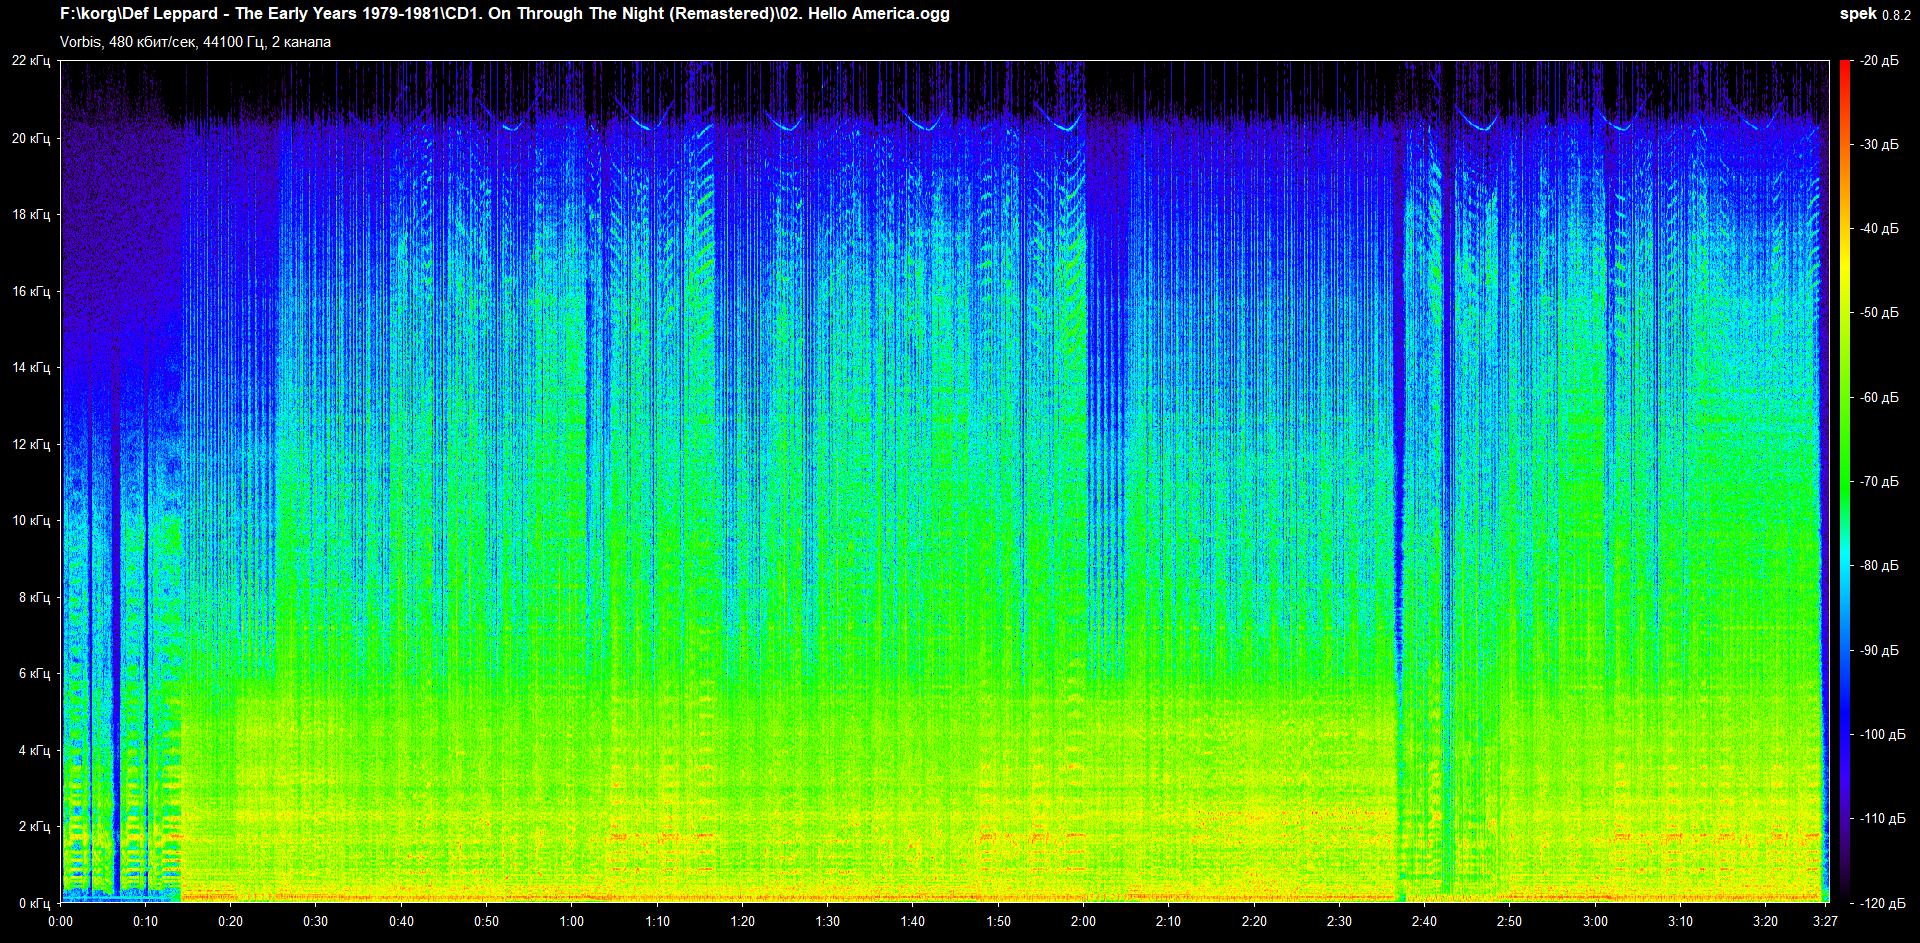Viewport: 1920px width, 943px height.
Task: Click the 3:27 end time marker
Action: coord(1825,921)
